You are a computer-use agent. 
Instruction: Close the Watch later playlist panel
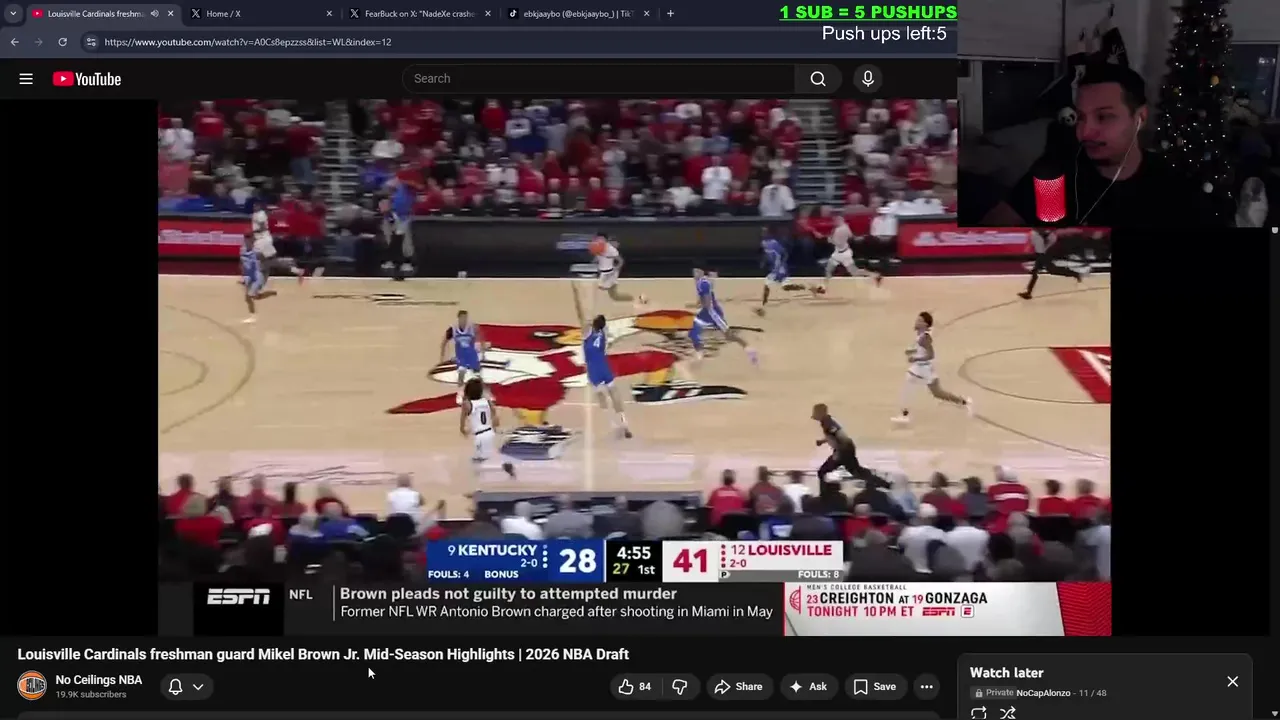click(x=1232, y=682)
